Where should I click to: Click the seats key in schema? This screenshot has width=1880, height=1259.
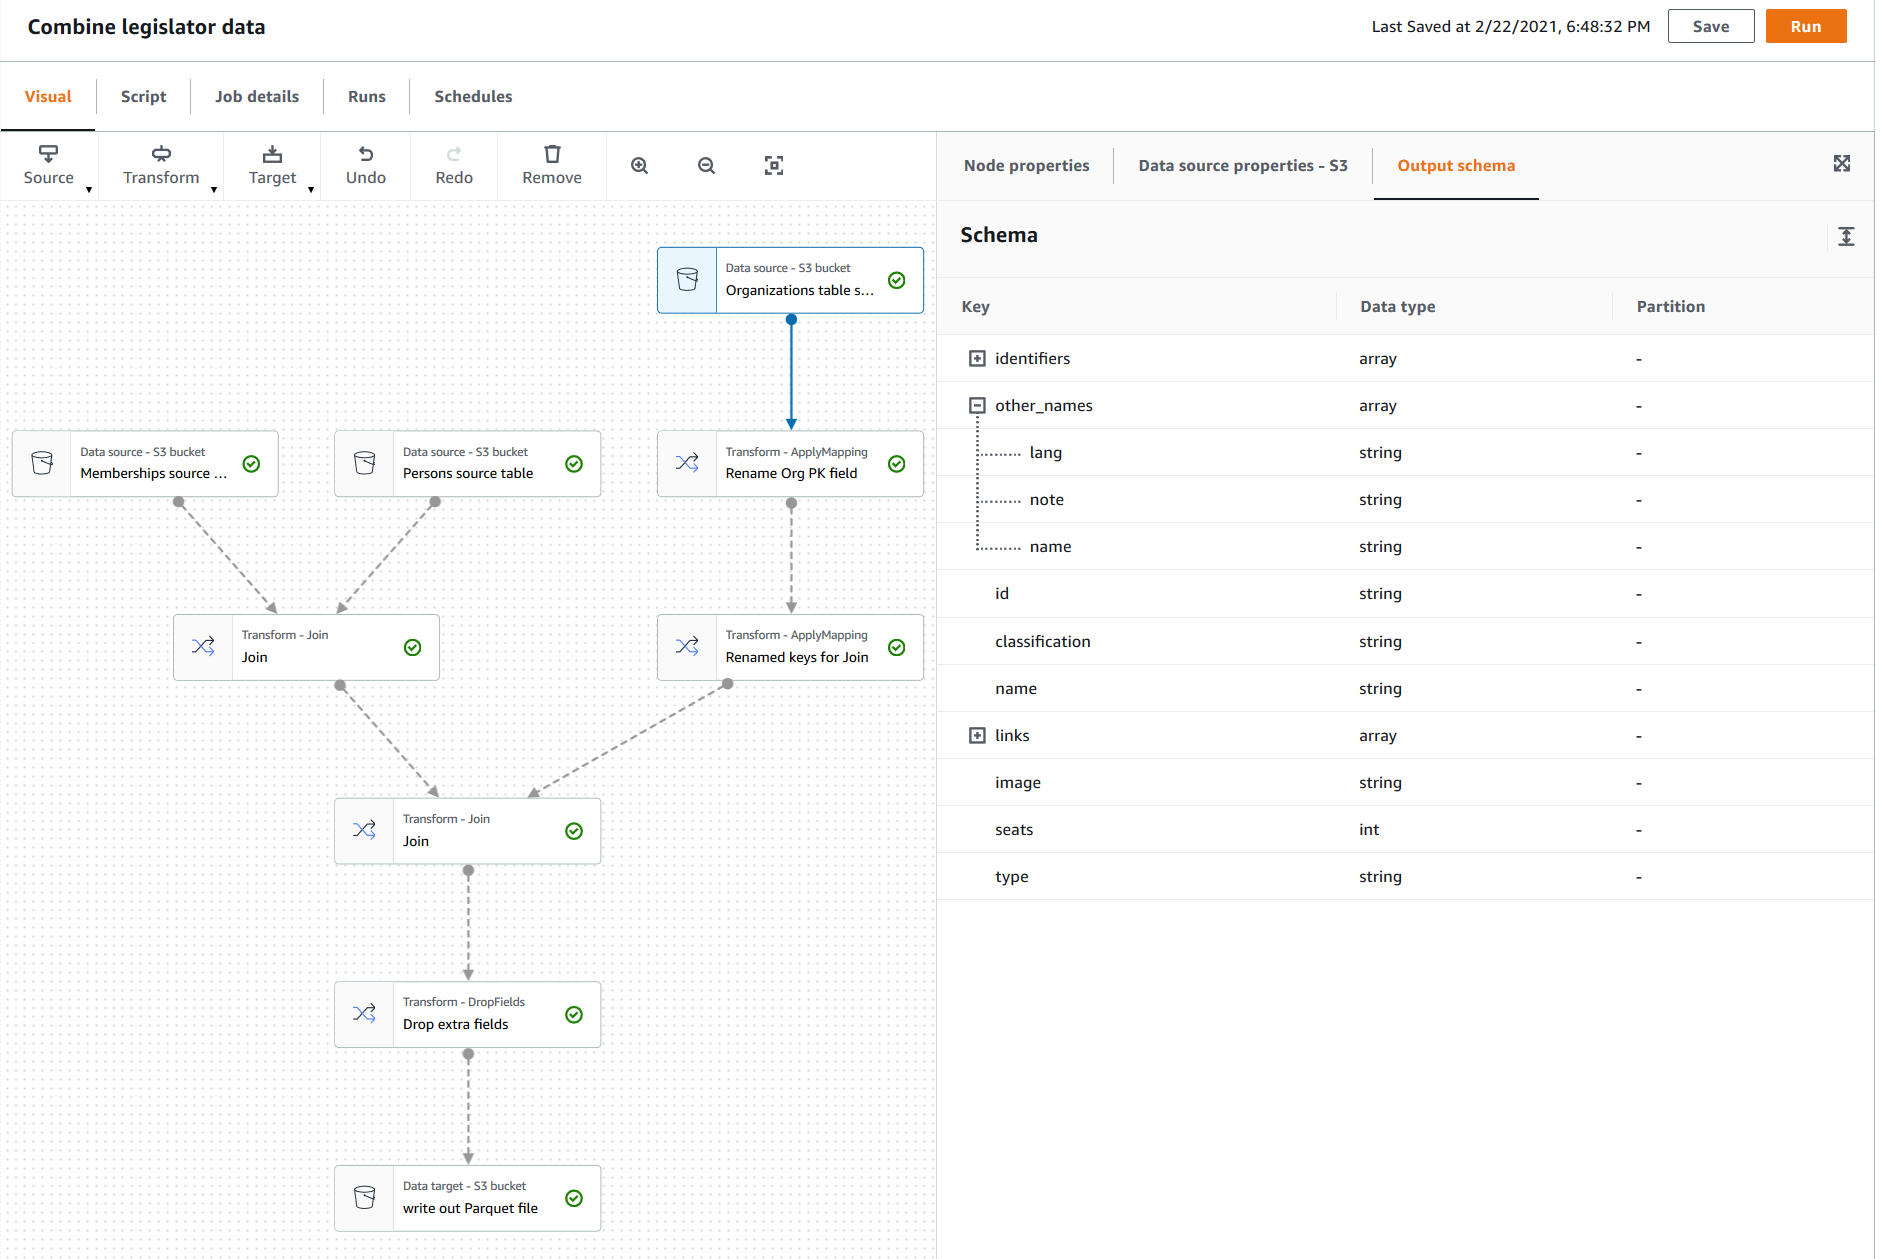(1014, 829)
